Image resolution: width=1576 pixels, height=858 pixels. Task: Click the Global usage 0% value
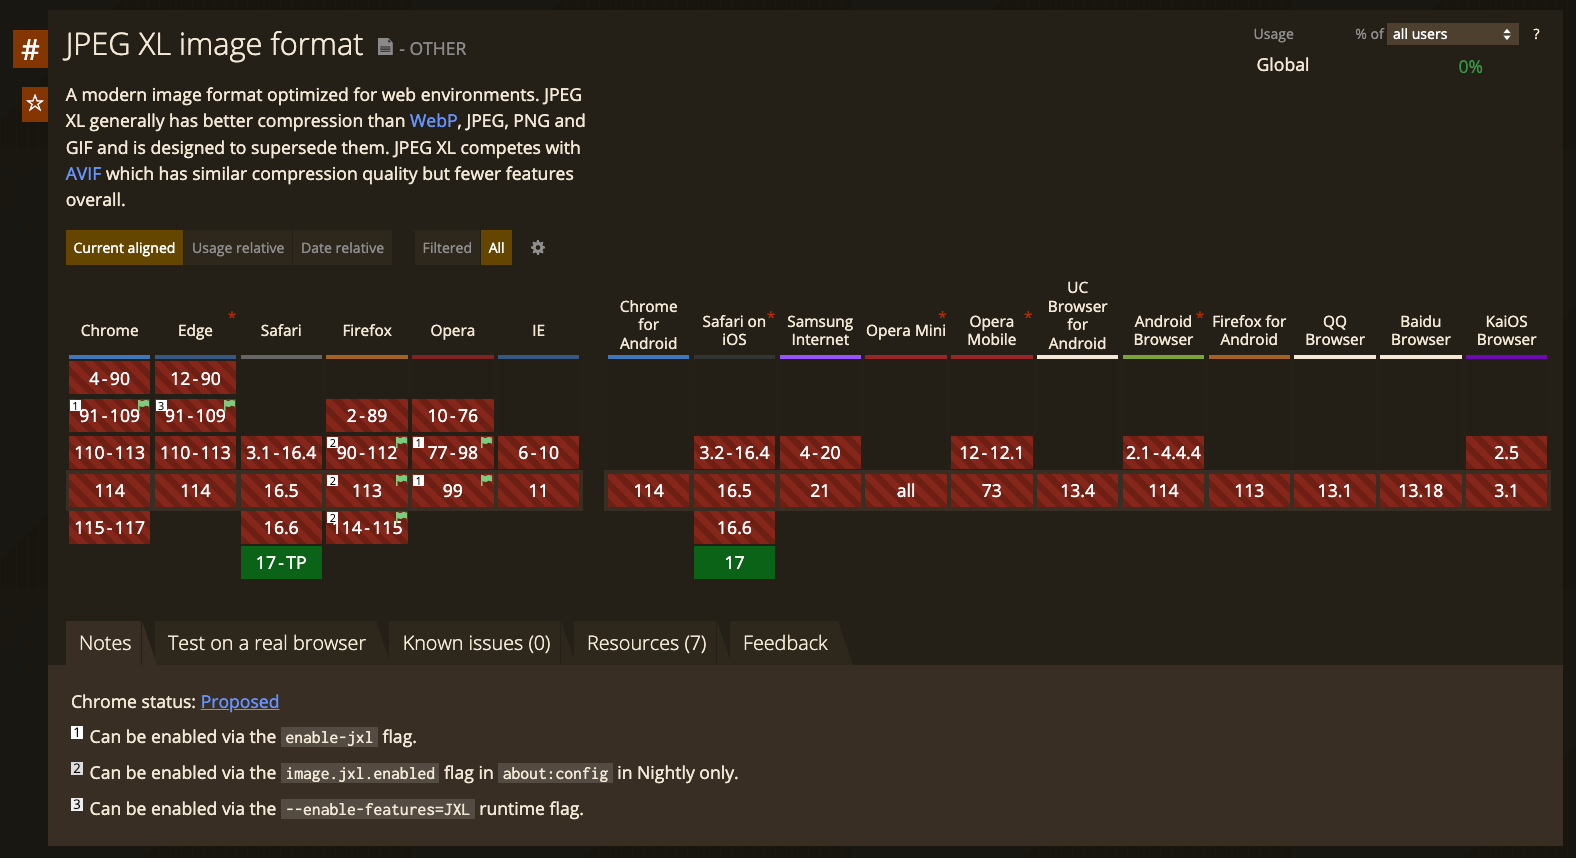point(1470,67)
